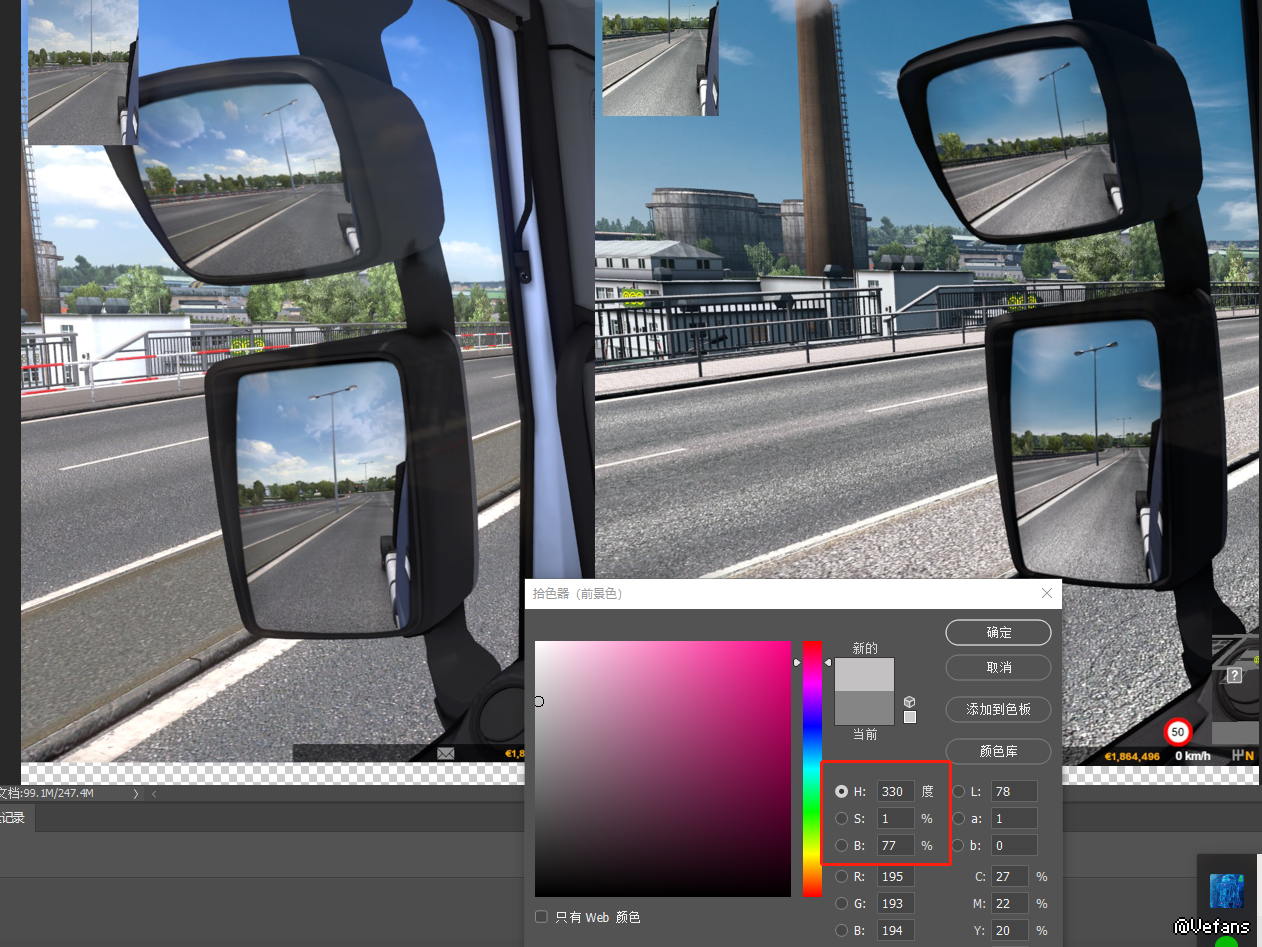Select the R: red radio button
The height and width of the screenshot is (947, 1262).
pos(841,877)
